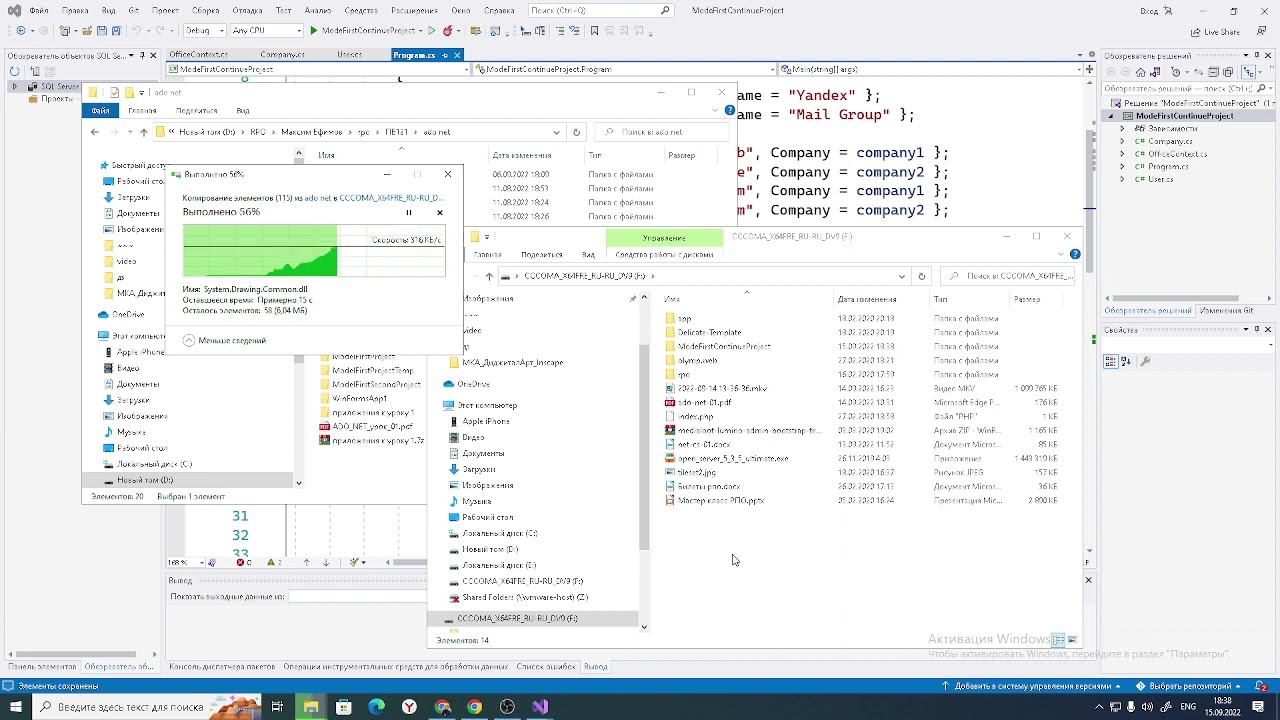Collapse copy details with Меньше сведений
The image size is (1280, 720).
224,341
